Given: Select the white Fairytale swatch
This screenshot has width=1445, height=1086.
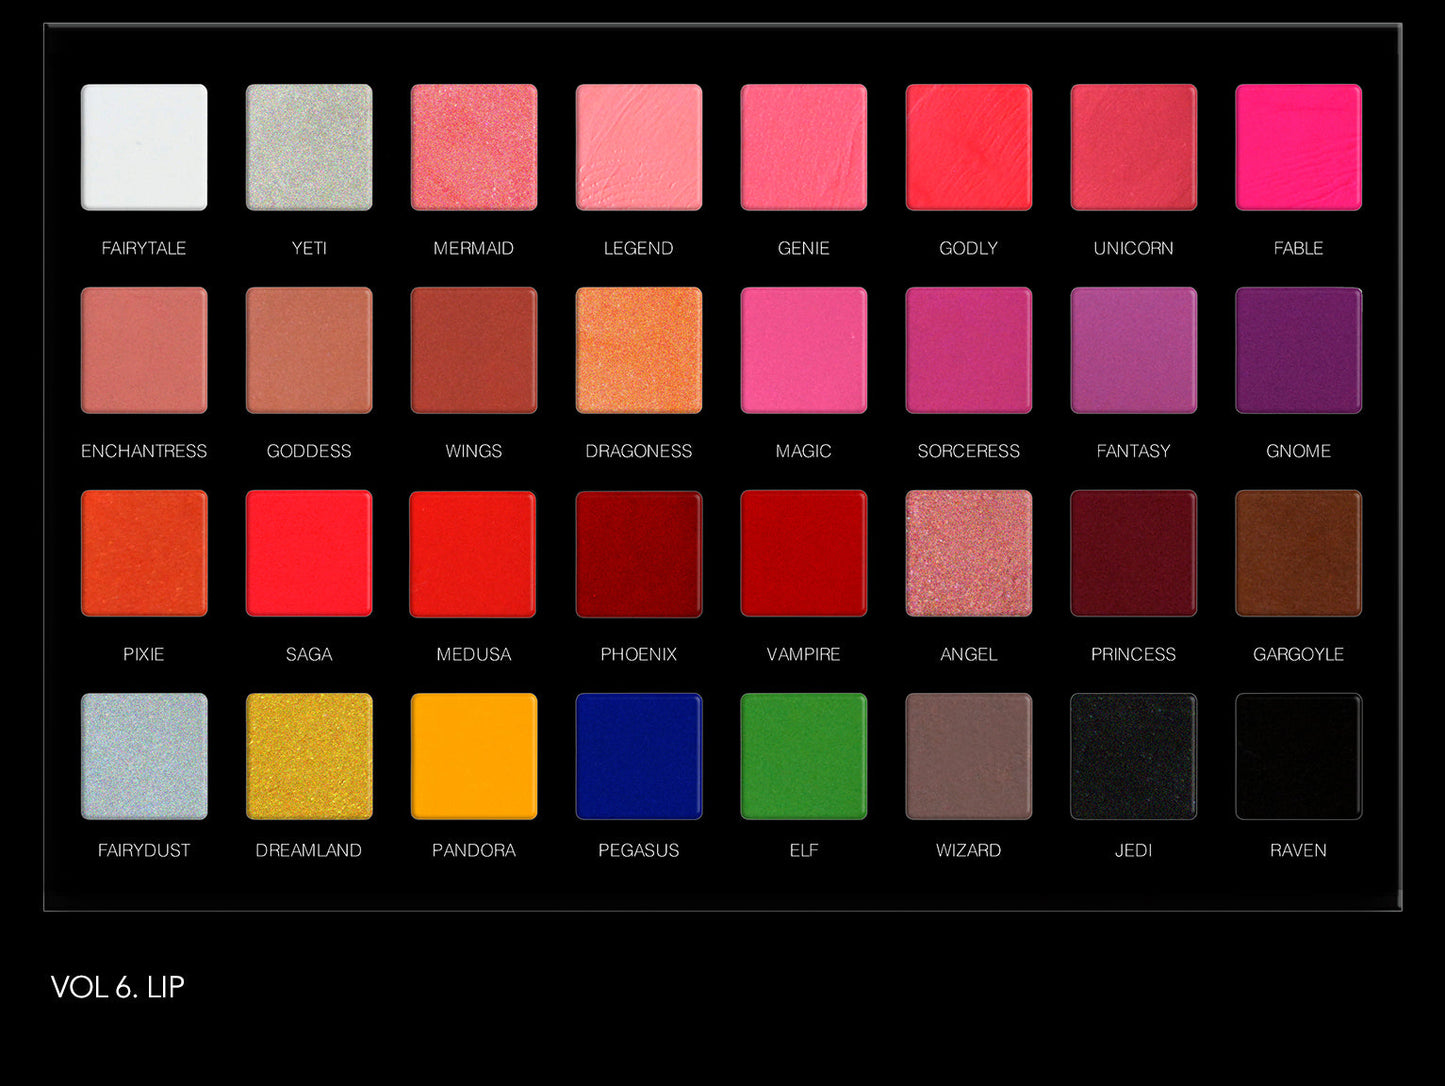Looking at the screenshot, I should (x=144, y=147).
